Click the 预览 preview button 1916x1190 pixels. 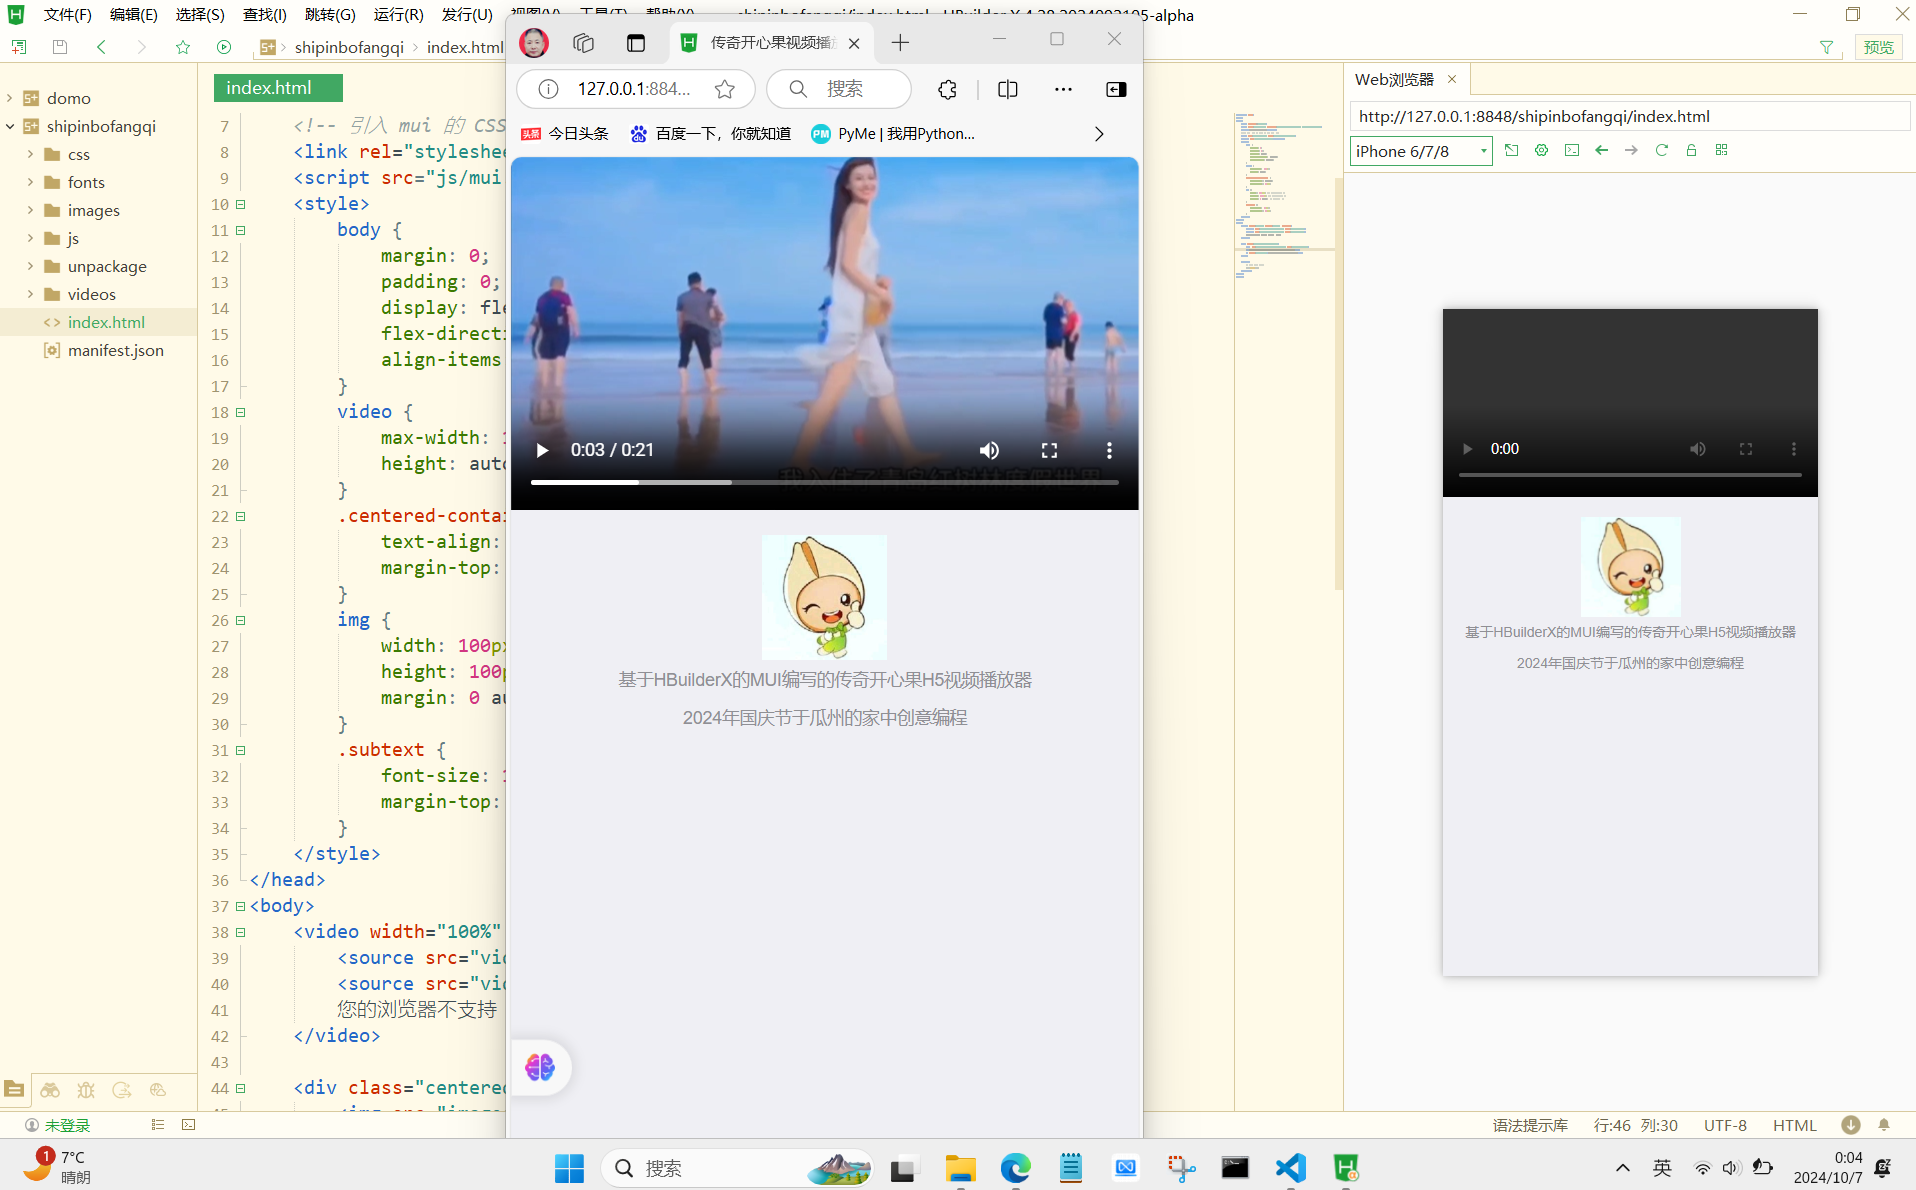1878,47
